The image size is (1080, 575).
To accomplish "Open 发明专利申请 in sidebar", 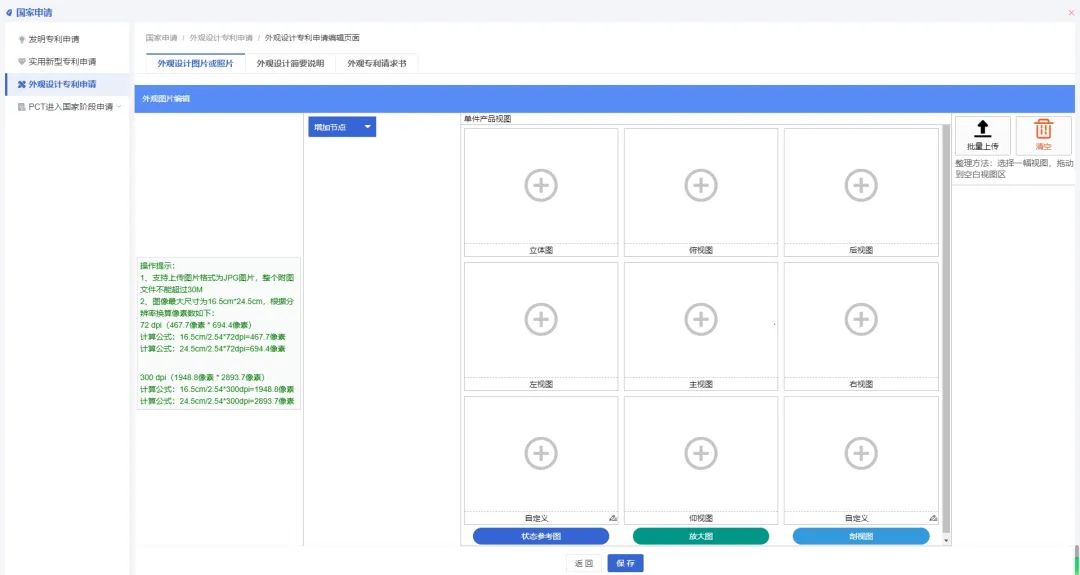I will point(67,39).
